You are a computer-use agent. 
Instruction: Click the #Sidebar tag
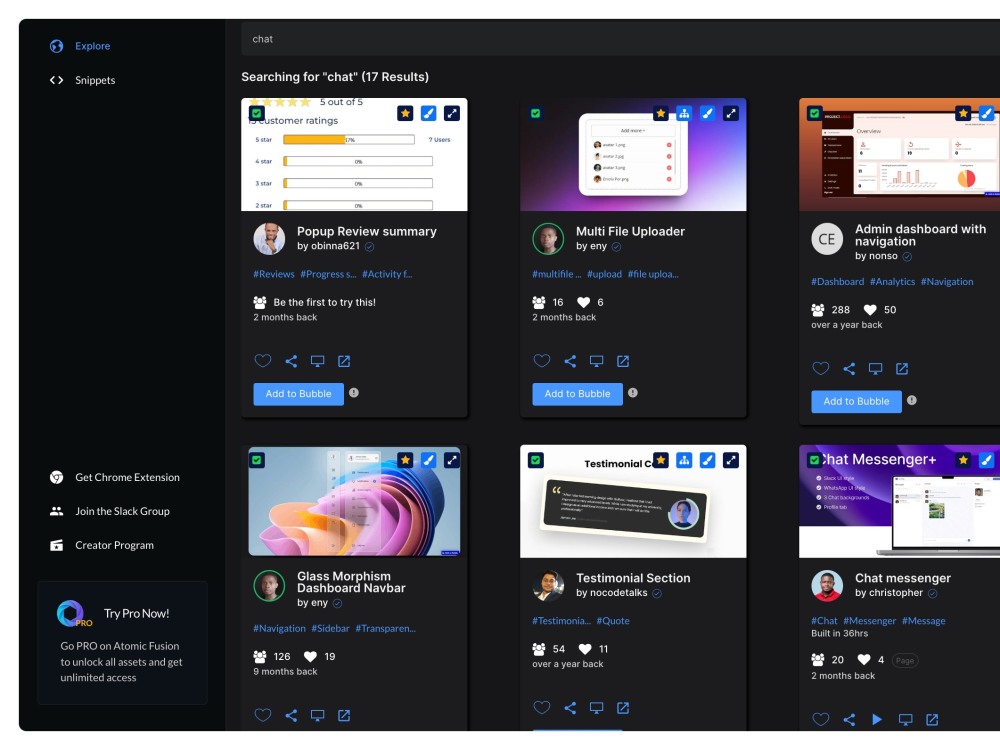click(330, 629)
